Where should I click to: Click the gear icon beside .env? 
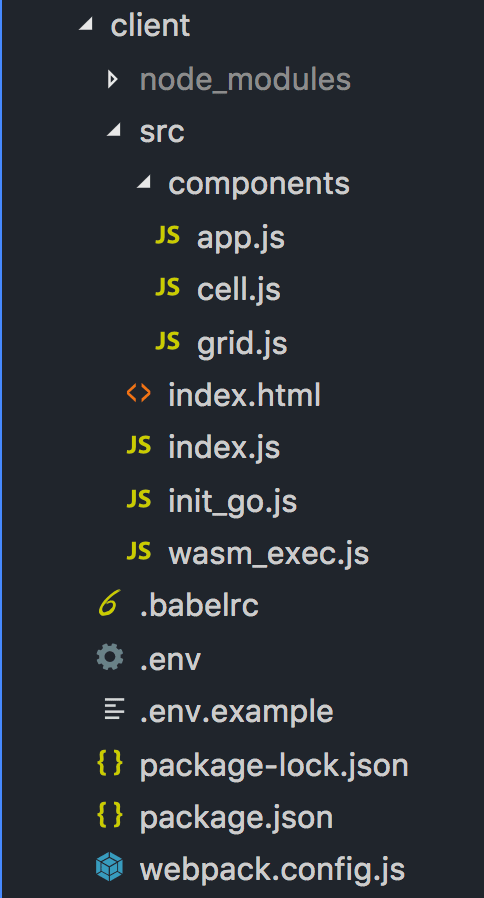110,657
